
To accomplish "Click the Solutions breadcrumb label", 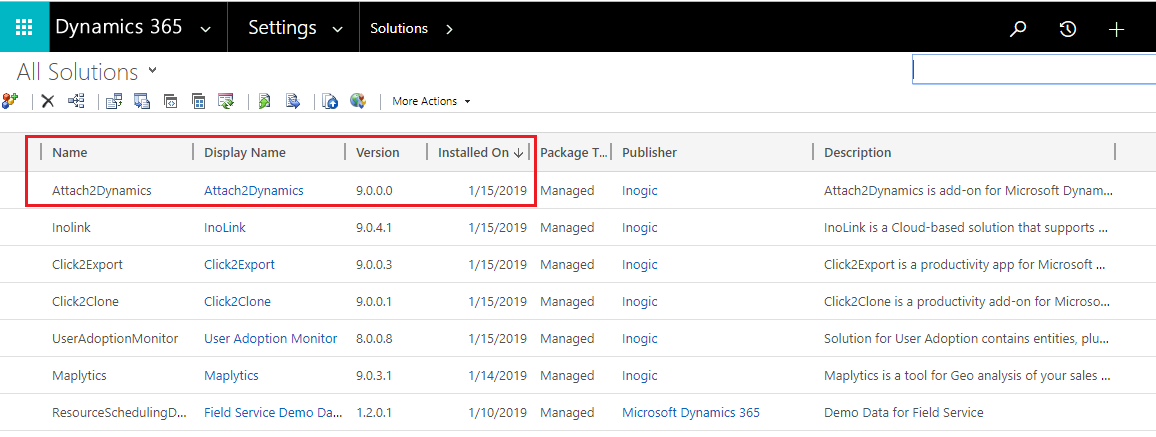I will click(399, 29).
